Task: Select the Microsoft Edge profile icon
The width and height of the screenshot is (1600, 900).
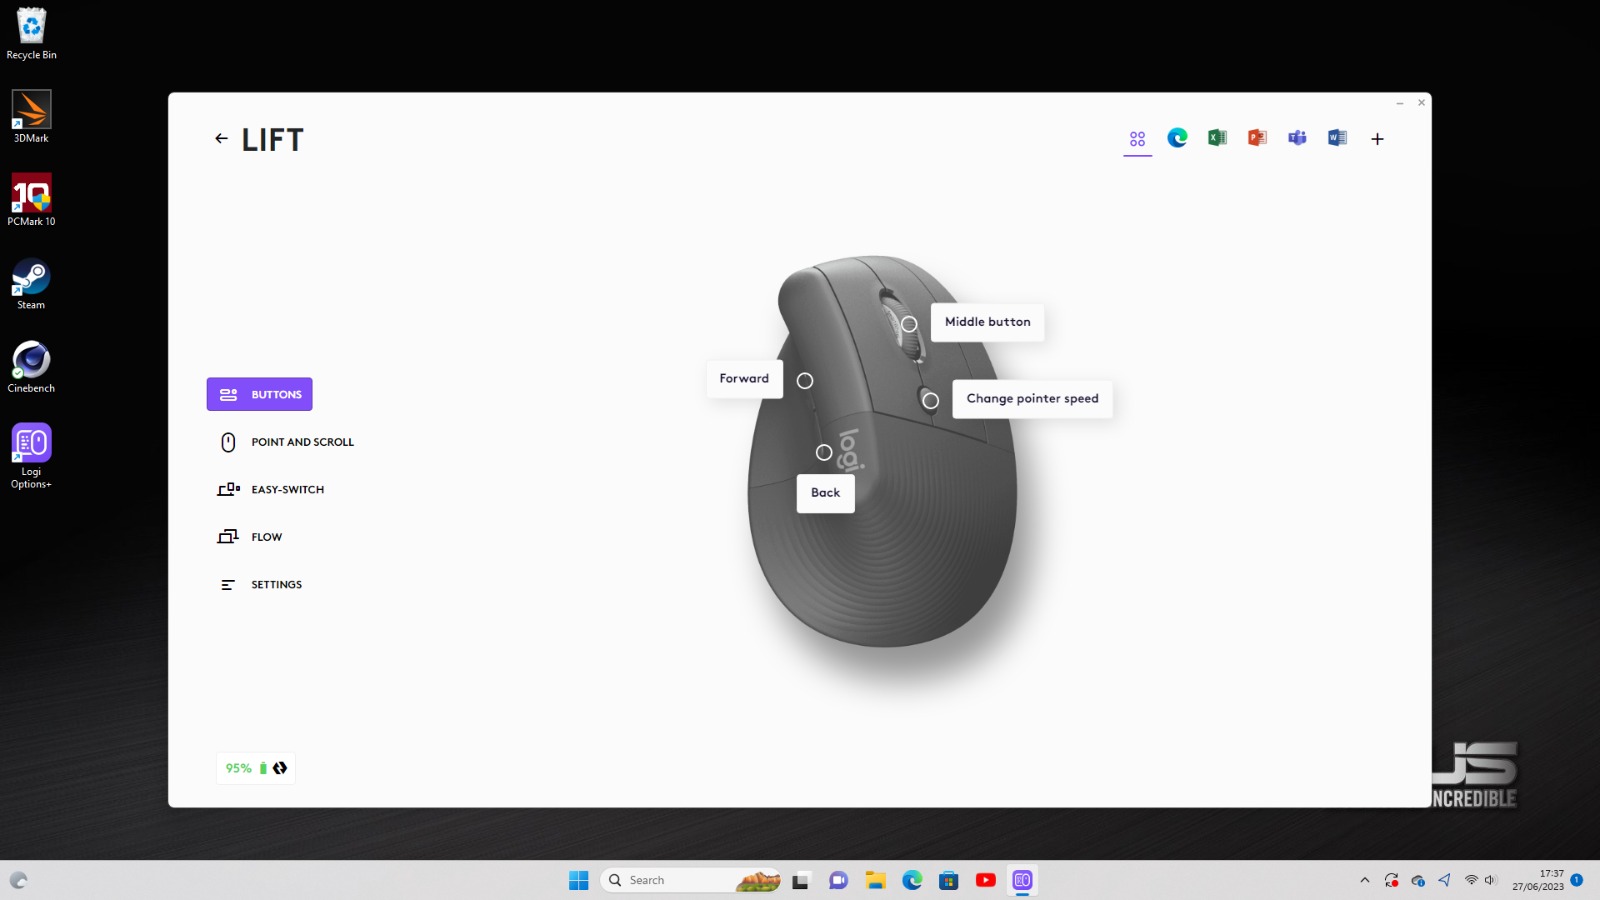Action: pyautogui.click(x=1177, y=138)
